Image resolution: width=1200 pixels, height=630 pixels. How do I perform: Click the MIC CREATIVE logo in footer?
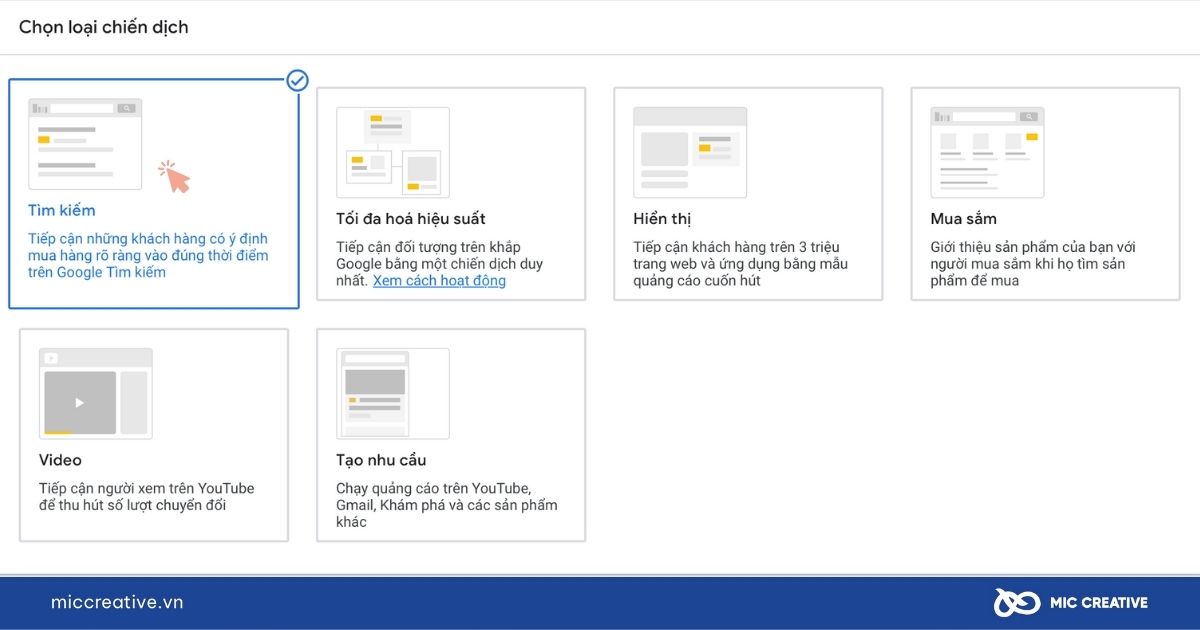[1070, 602]
